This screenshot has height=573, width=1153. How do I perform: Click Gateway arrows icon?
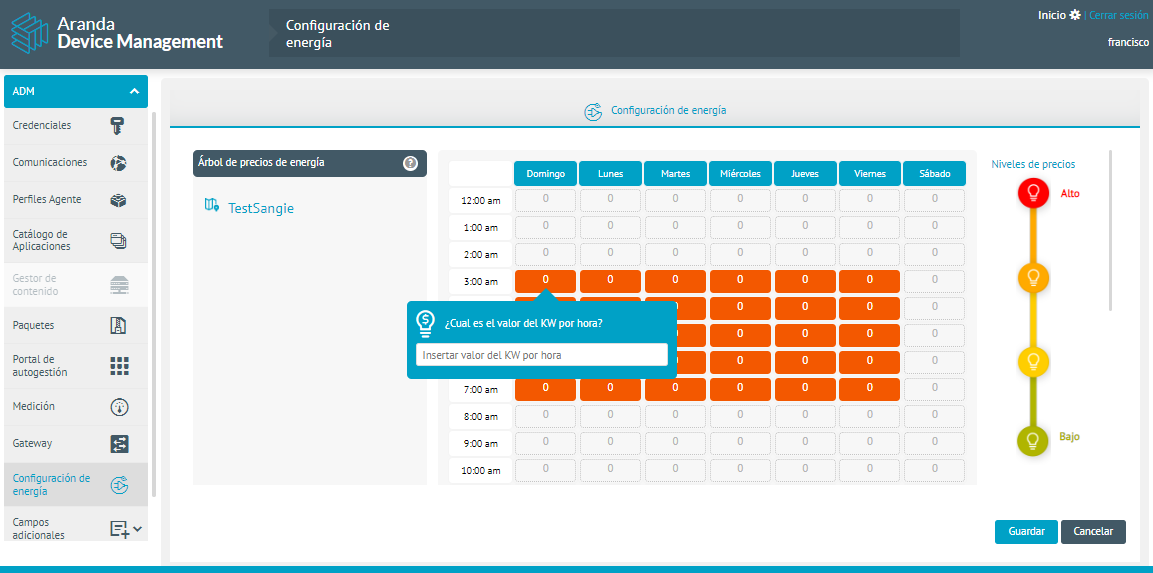[119, 444]
